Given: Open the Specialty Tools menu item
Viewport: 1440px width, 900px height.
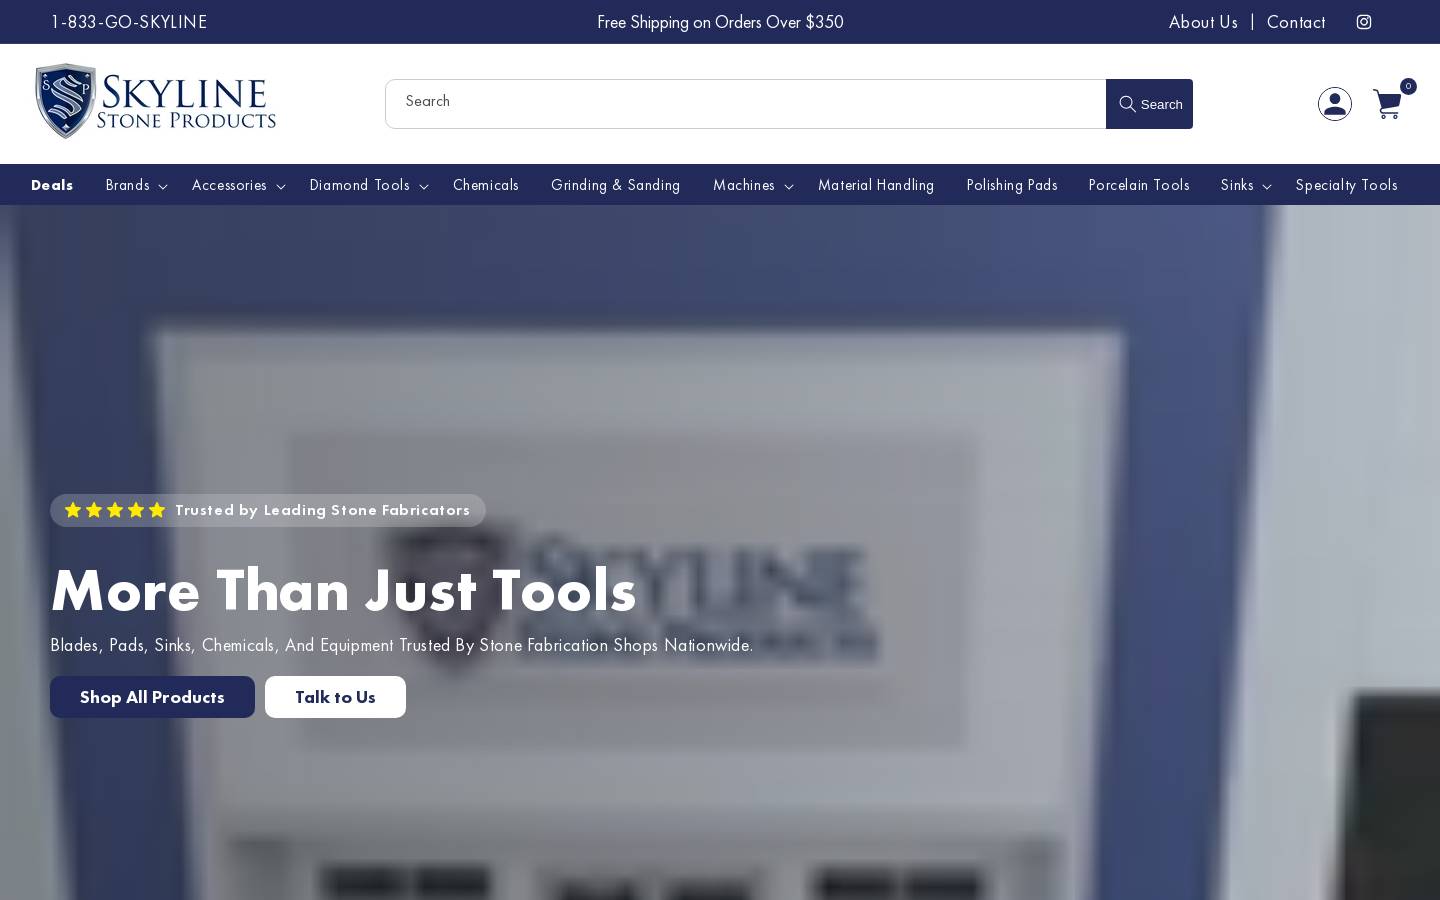Looking at the screenshot, I should pyautogui.click(x=1346, y=185).
